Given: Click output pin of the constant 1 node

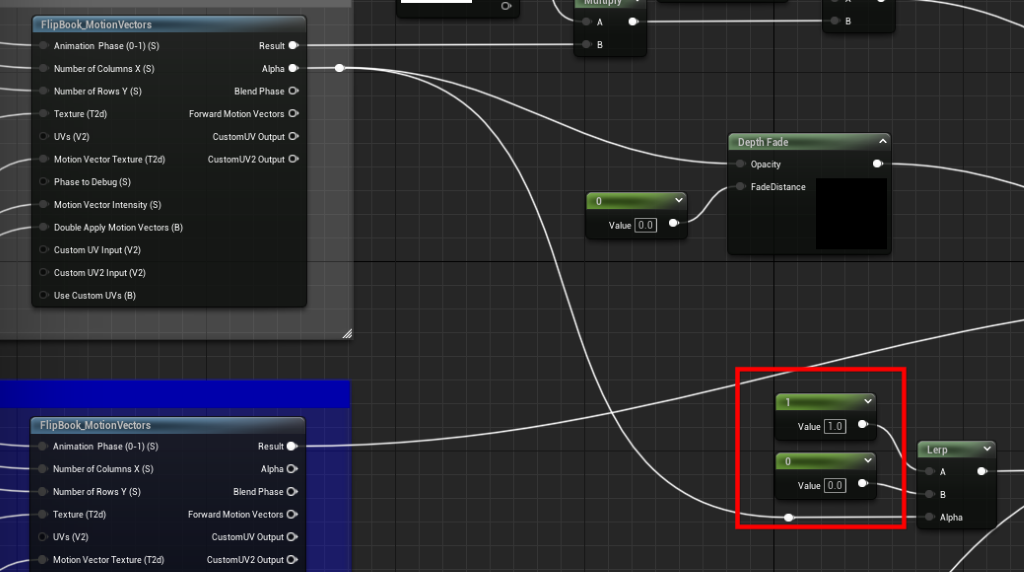Looking at the screenshot, I should click(863, 424).
